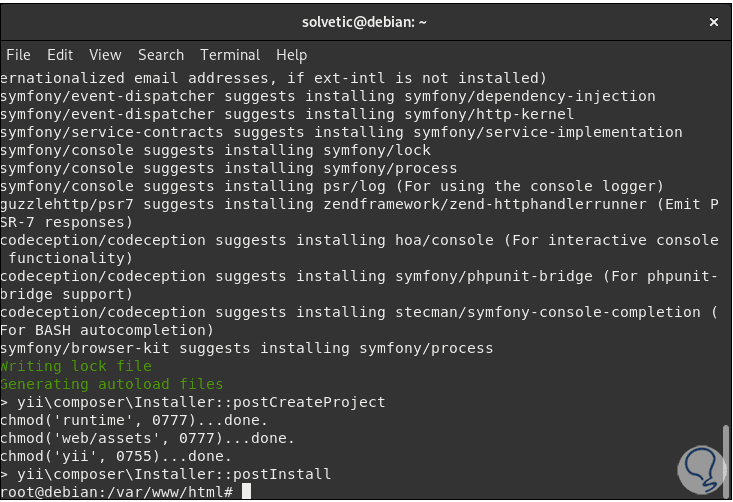Viewport: 733px width, 502px height.
Task: Click the solvetic@debian window title
Action: pos(366,21)
